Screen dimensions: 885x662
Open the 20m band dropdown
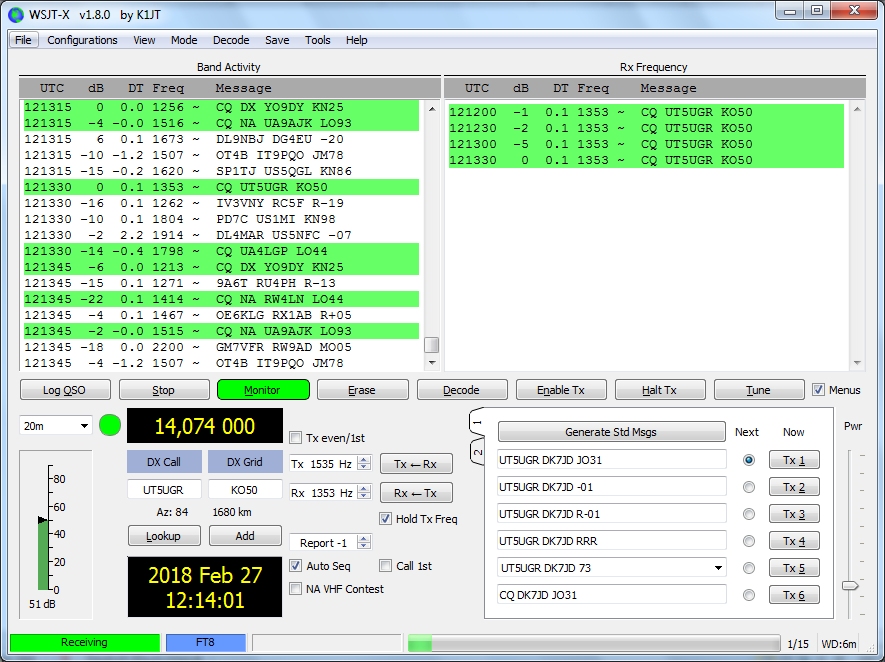tap(55, 426)
